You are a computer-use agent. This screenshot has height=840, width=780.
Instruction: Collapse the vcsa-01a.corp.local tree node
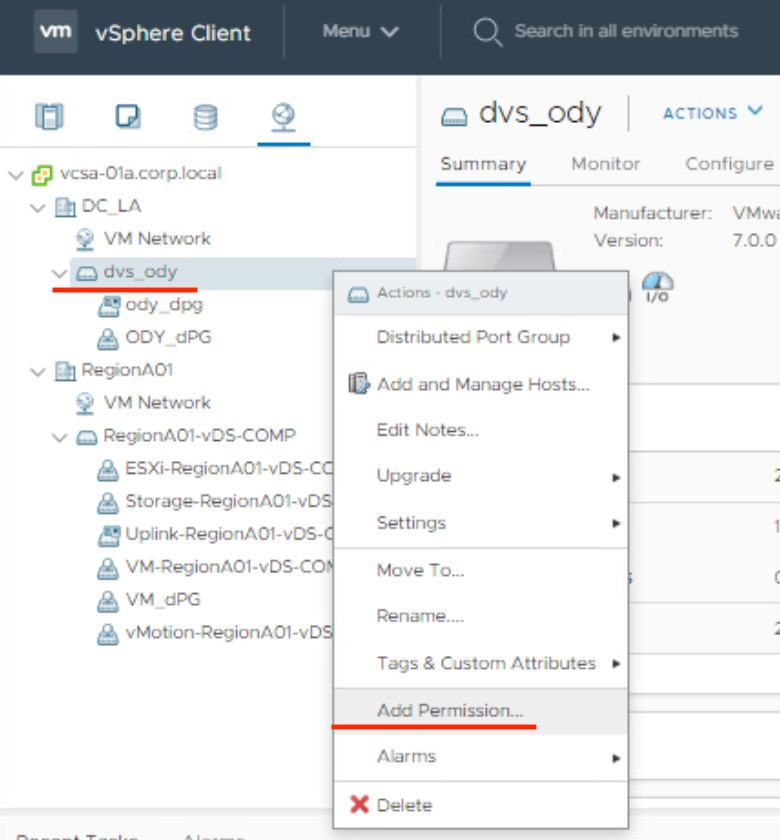(16, 175)
